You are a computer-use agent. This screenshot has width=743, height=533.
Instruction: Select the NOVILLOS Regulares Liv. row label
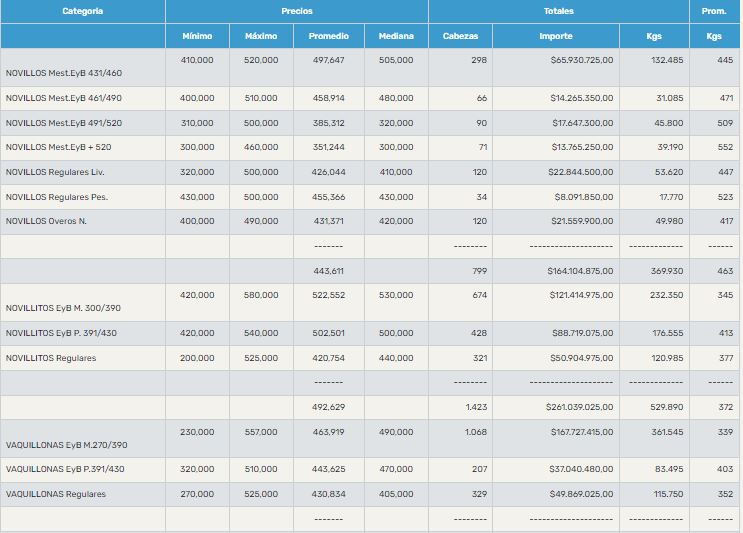tap(55, 173)
